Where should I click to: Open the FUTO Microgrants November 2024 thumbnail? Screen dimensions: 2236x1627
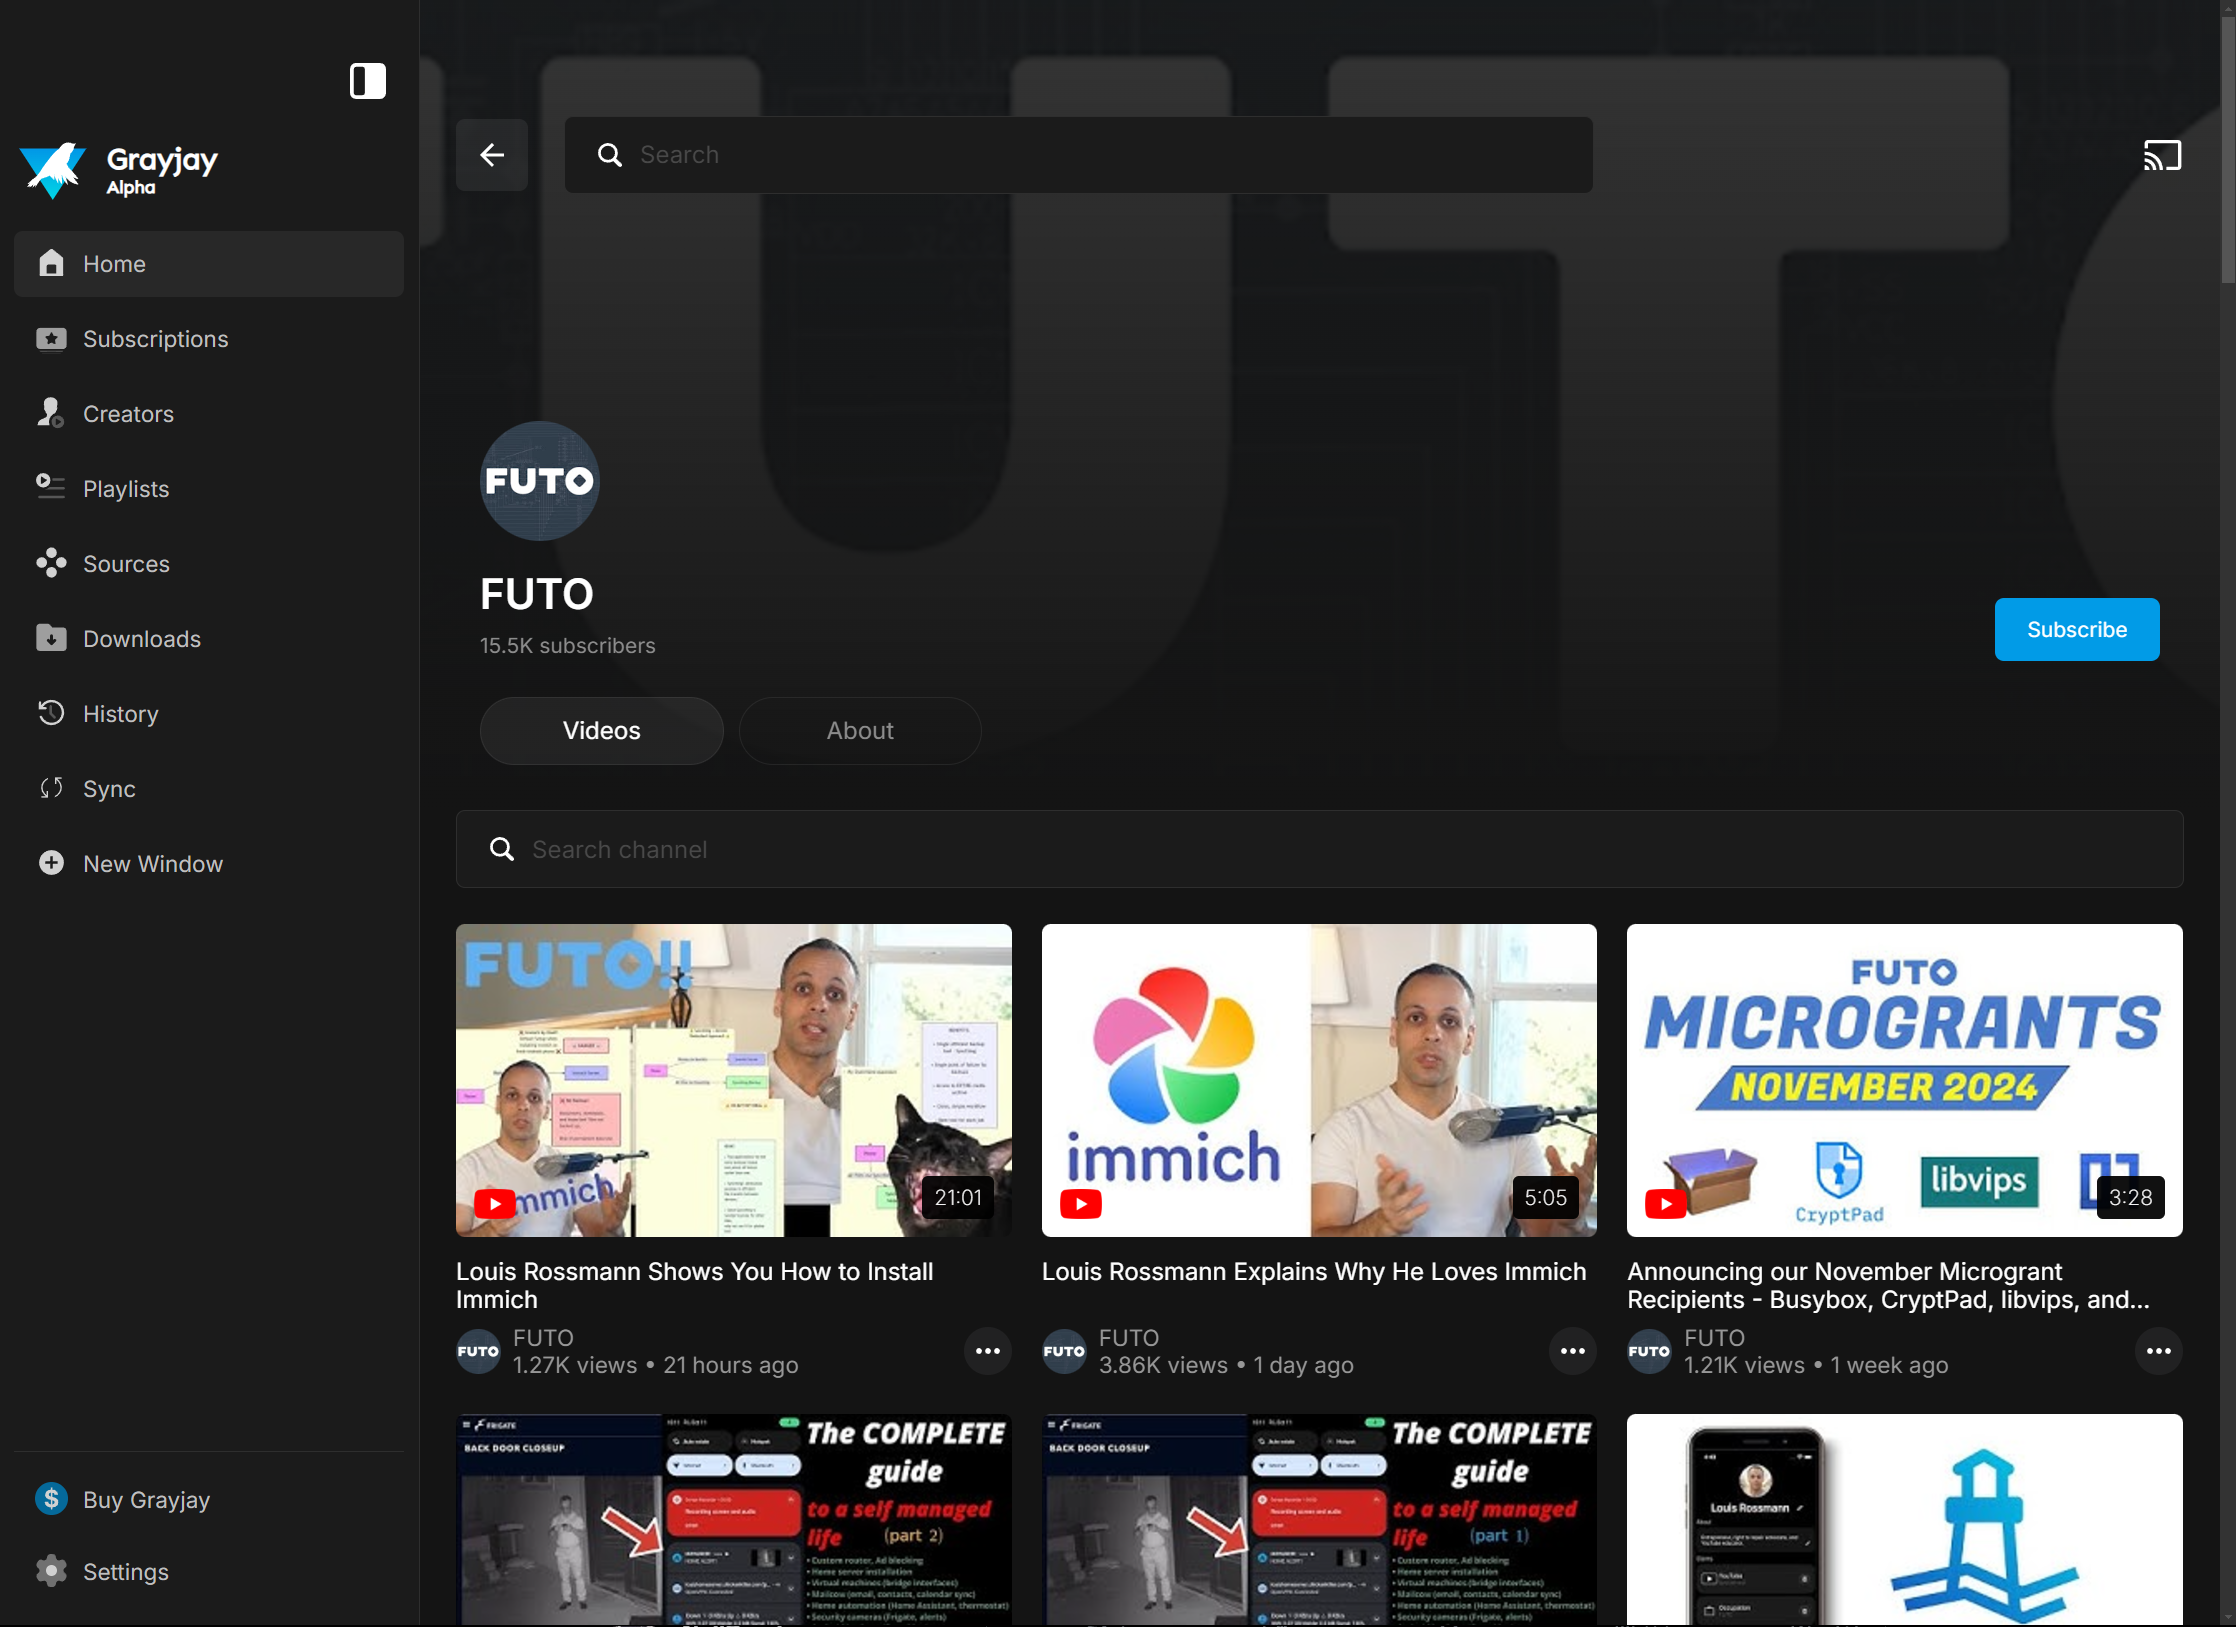tap(1904, 1080)
